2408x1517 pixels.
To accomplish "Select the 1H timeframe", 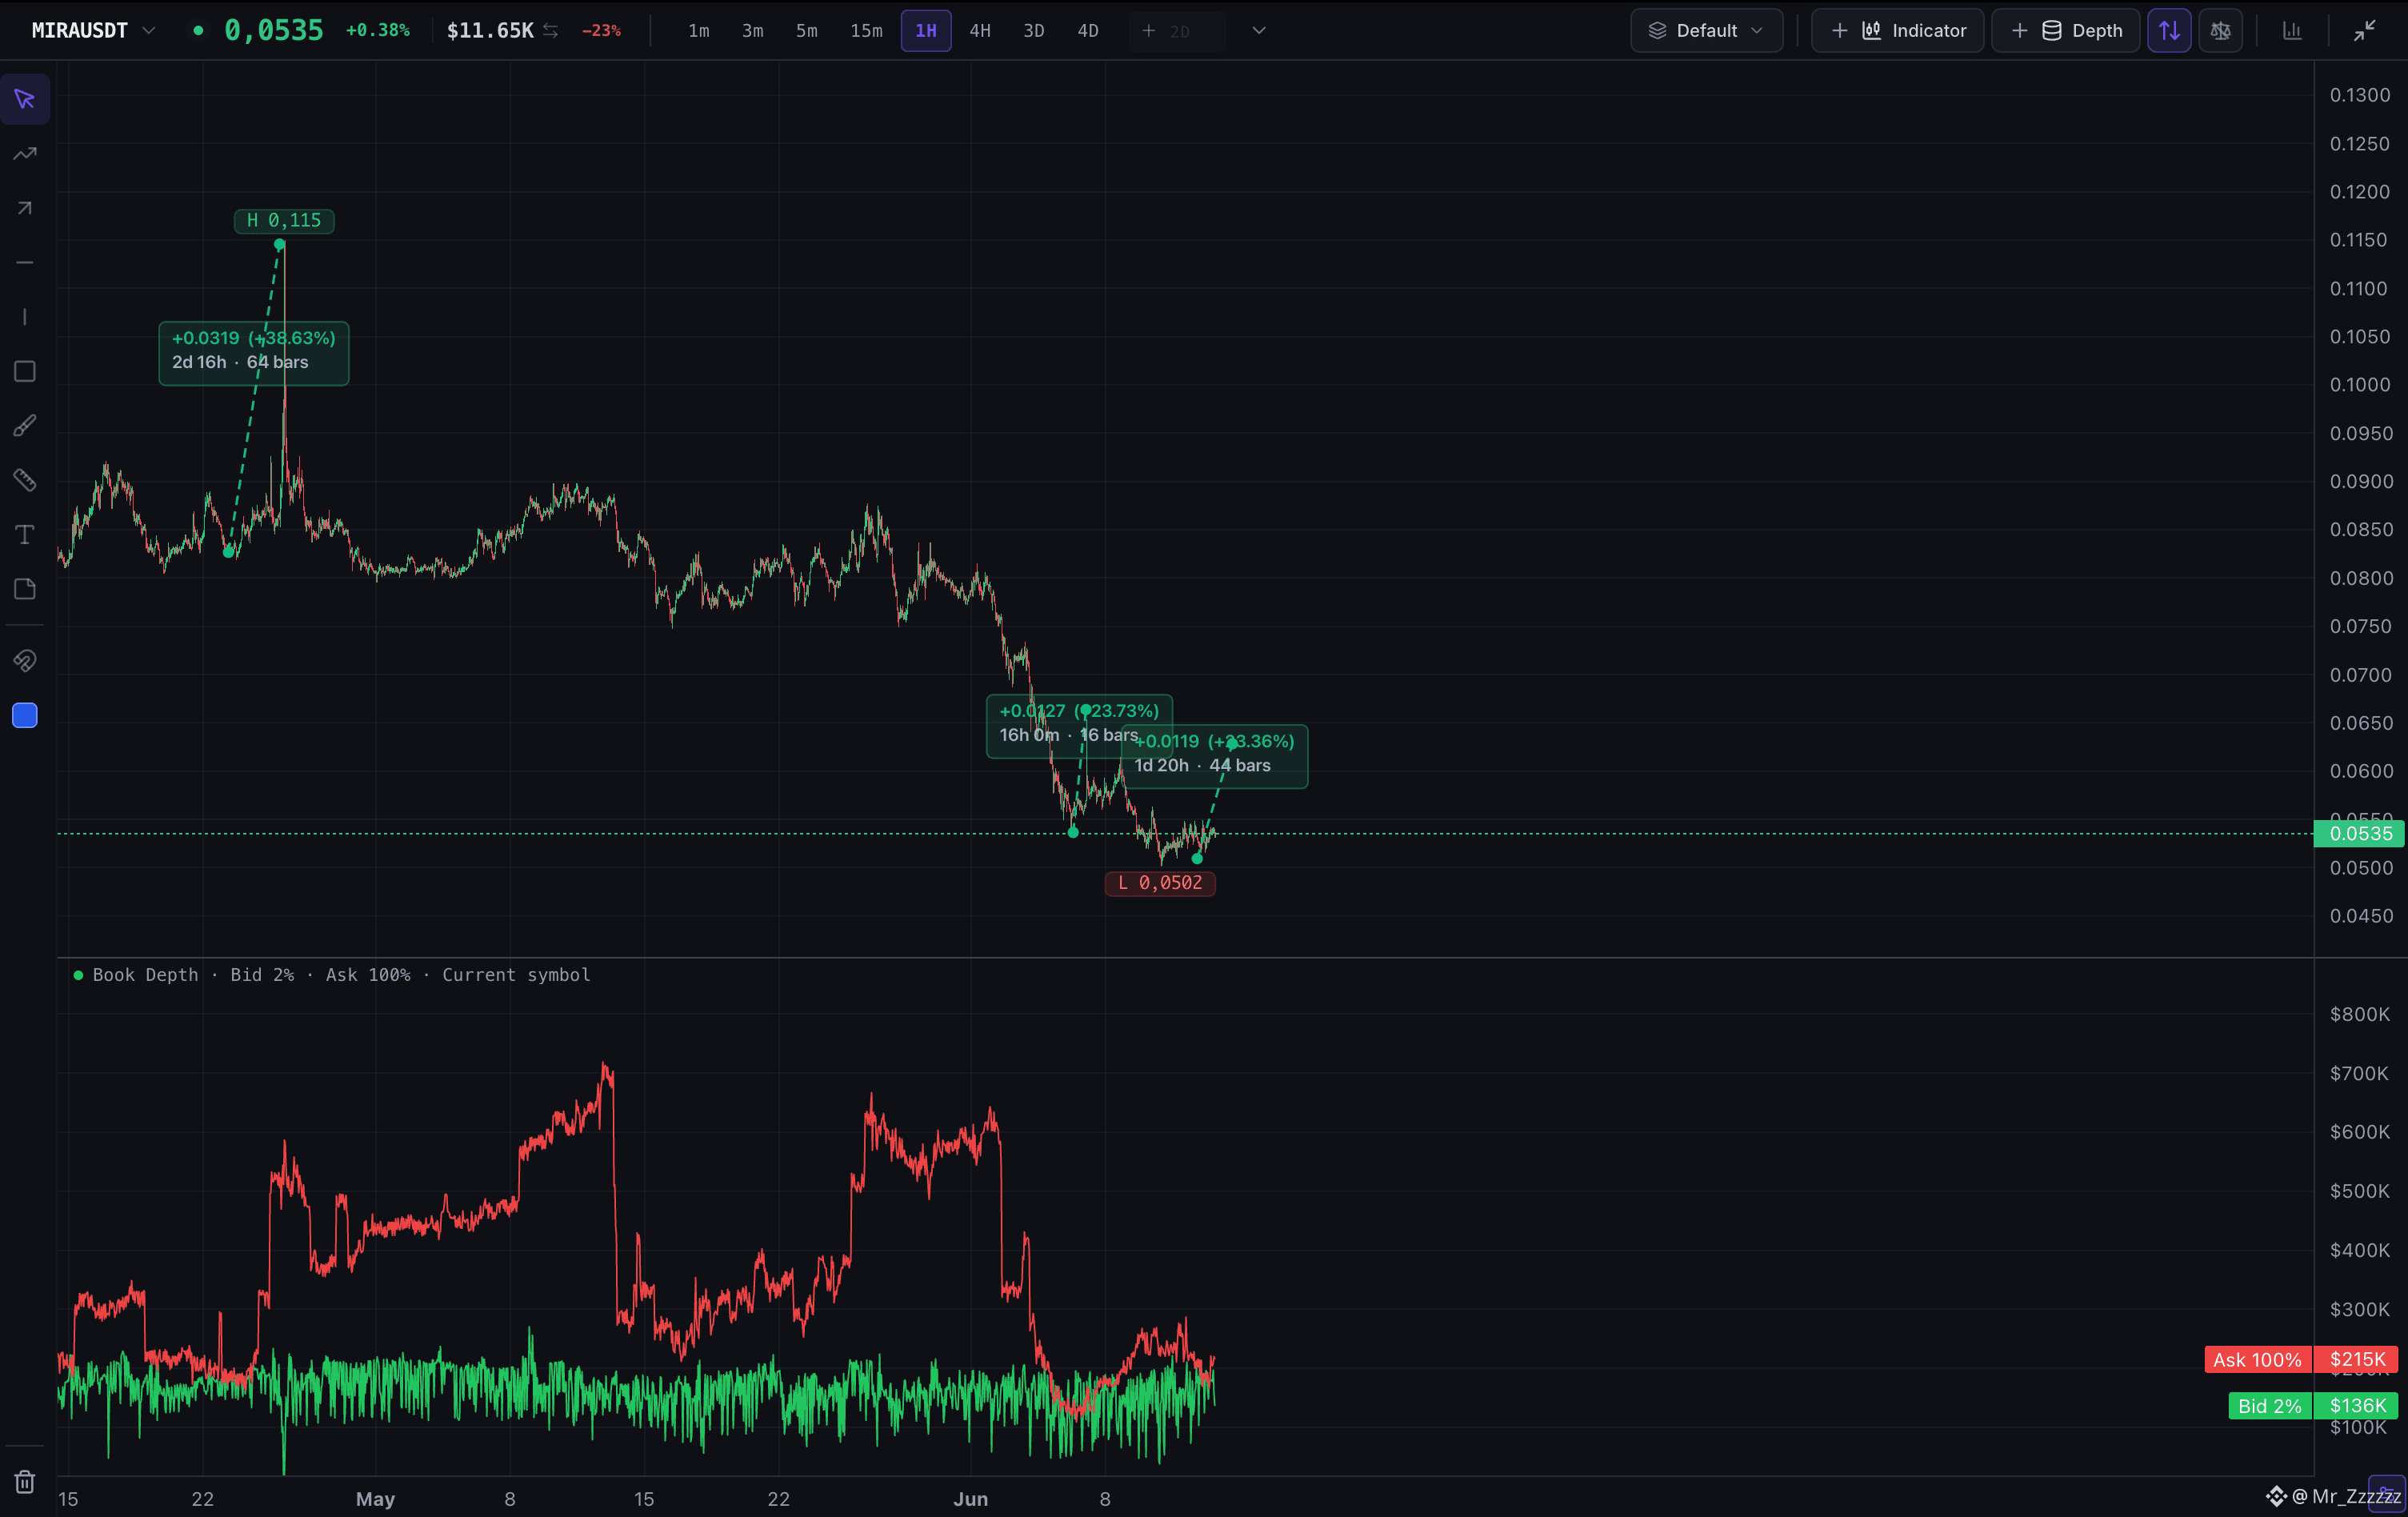I will click(x=926, y=31).
